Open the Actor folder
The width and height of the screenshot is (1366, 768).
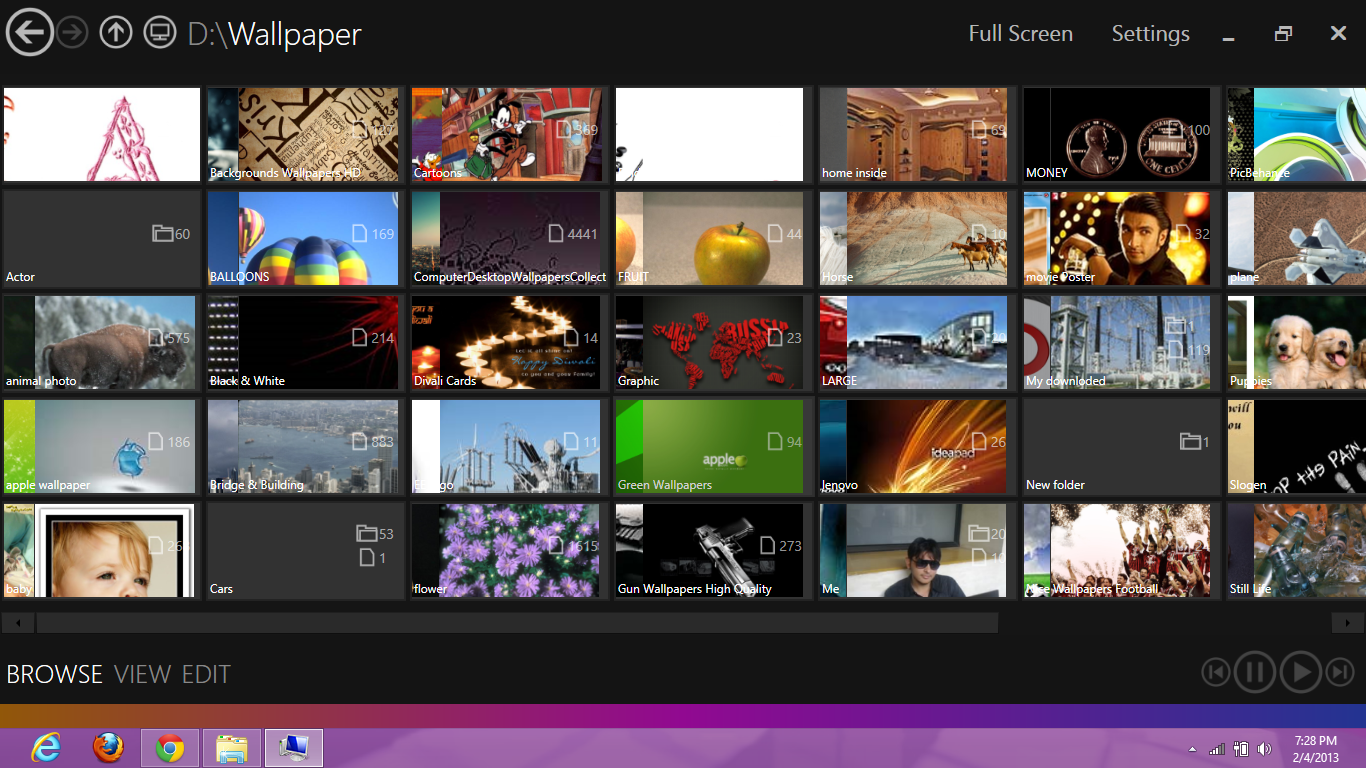tap(100, 238)
